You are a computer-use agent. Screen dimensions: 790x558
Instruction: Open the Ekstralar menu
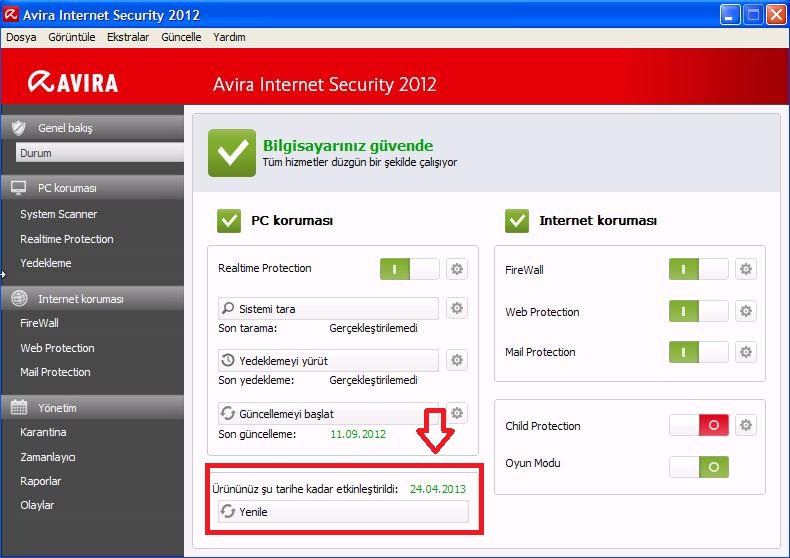(128, 37)
